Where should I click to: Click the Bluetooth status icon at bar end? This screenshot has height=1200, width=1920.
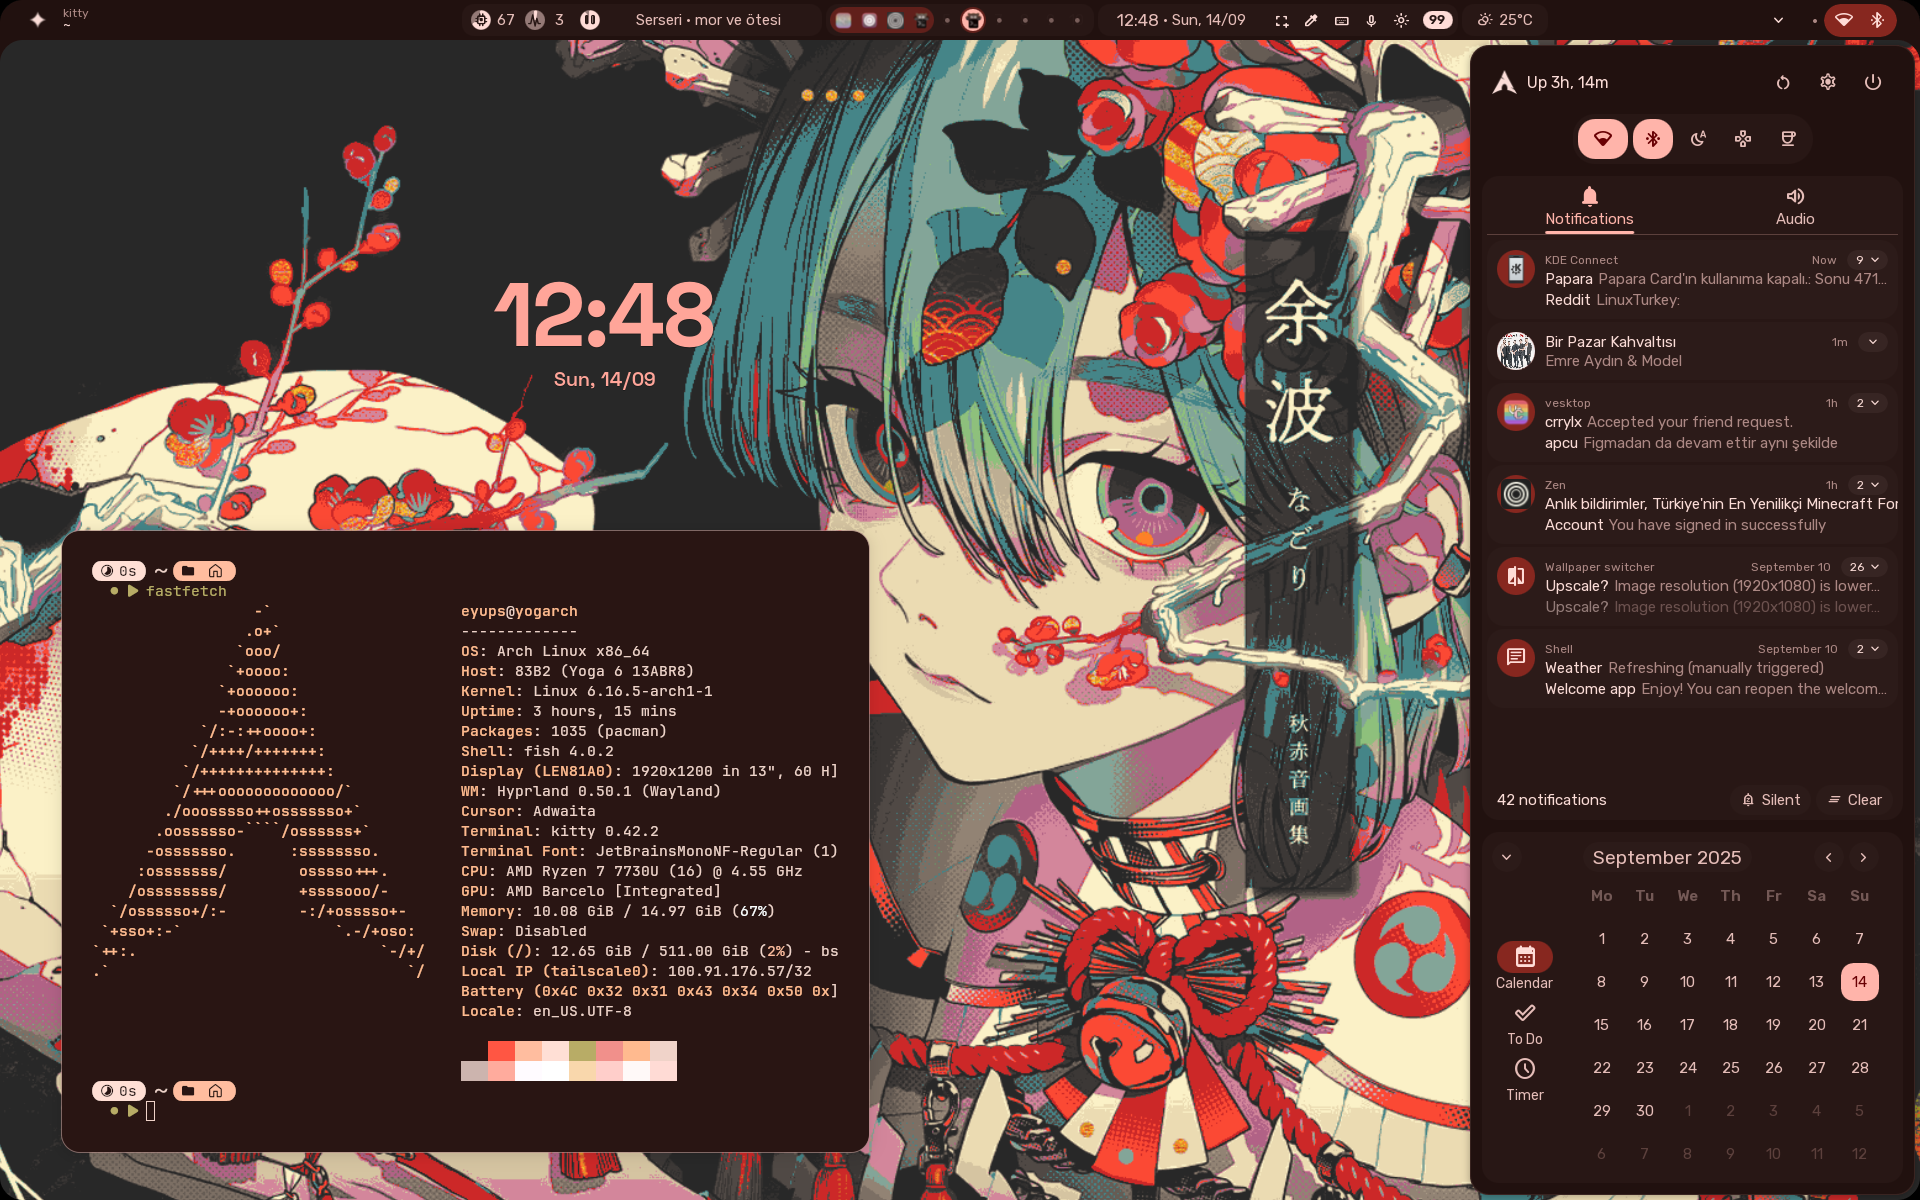coord(1877,20)
